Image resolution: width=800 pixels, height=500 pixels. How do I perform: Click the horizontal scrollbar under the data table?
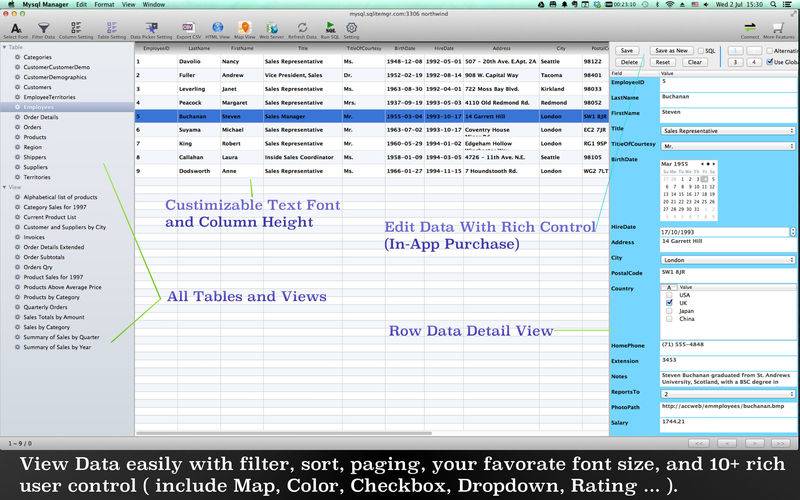[x=284, y=434]
